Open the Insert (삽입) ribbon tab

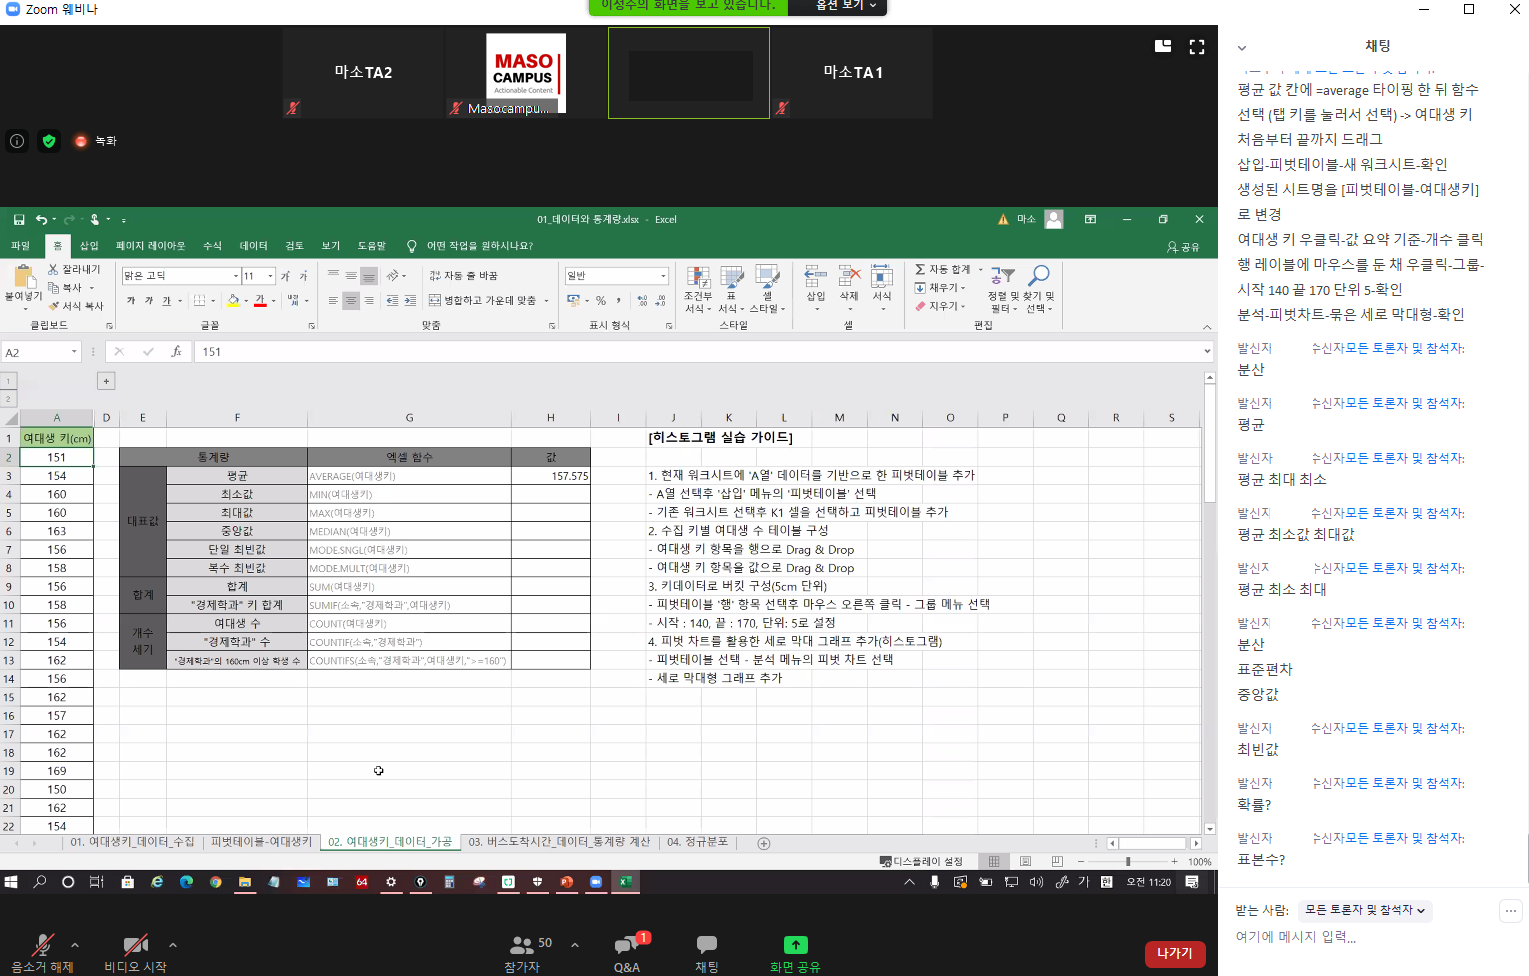pyautogui.click(x=89, y=246)
